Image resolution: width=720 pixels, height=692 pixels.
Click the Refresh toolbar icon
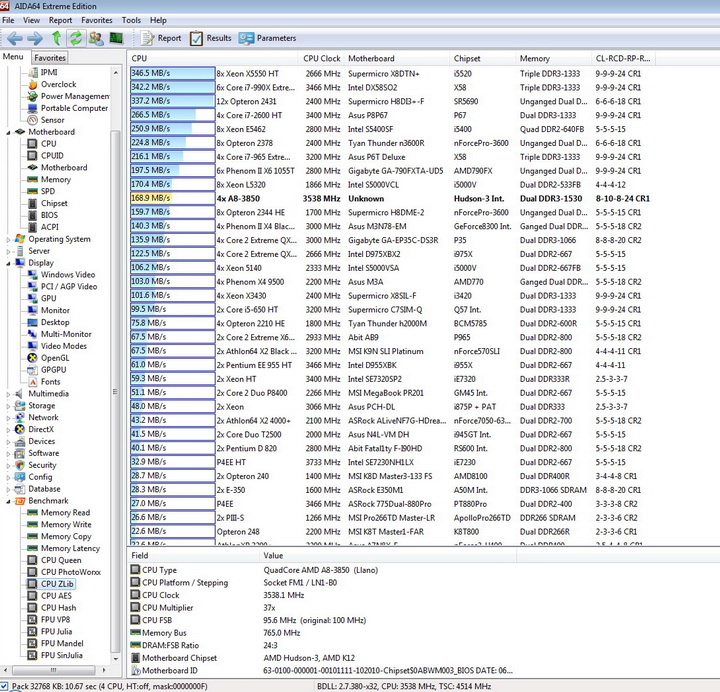click(x=76, y=38)
